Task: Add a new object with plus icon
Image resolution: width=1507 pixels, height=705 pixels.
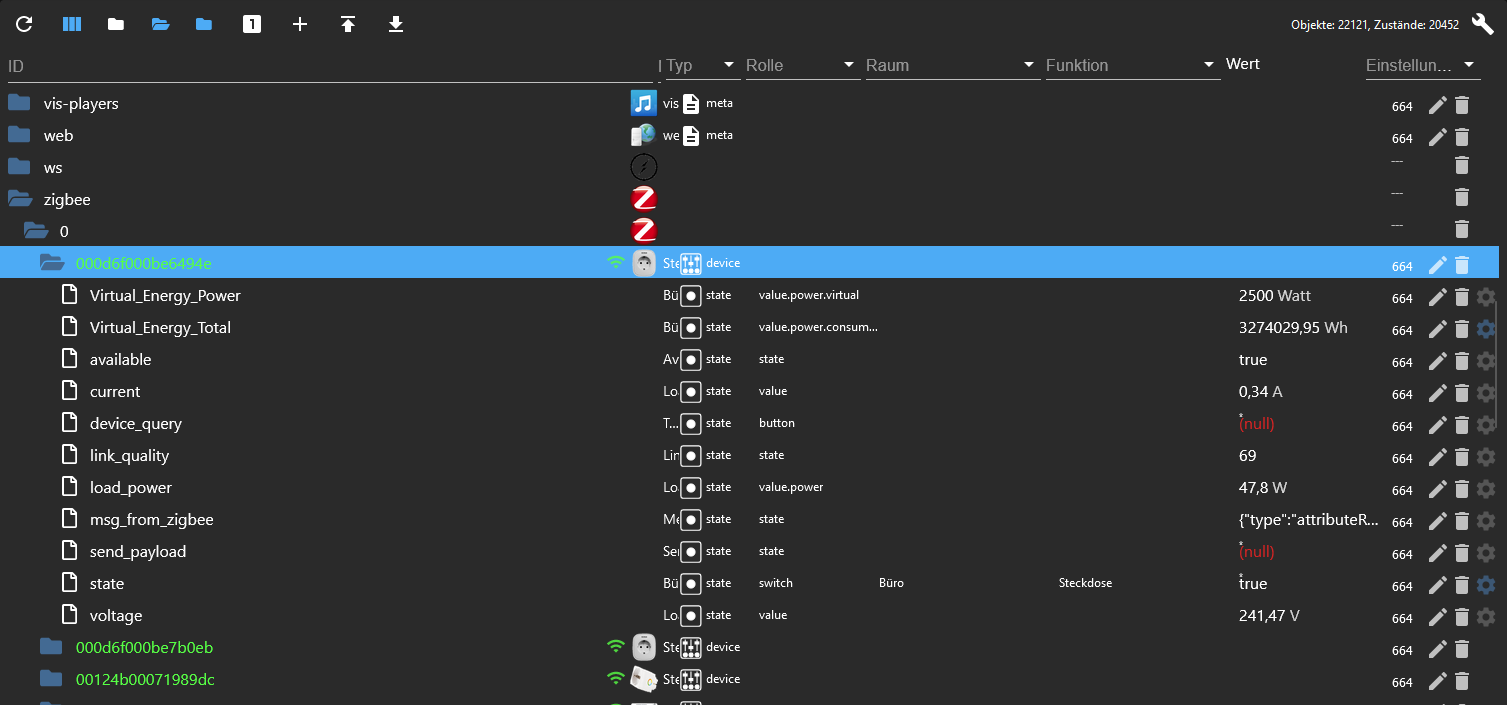Action: (300, 24)
